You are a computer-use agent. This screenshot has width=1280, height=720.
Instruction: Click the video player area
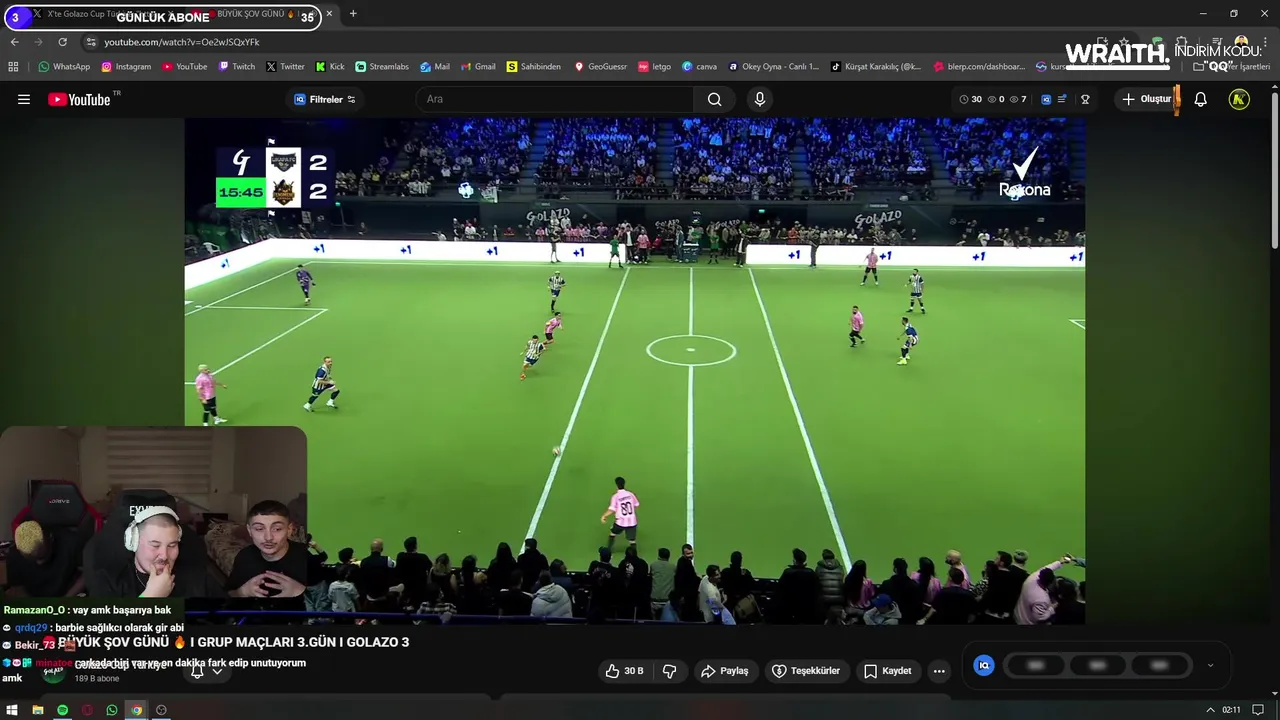(634, 371)
